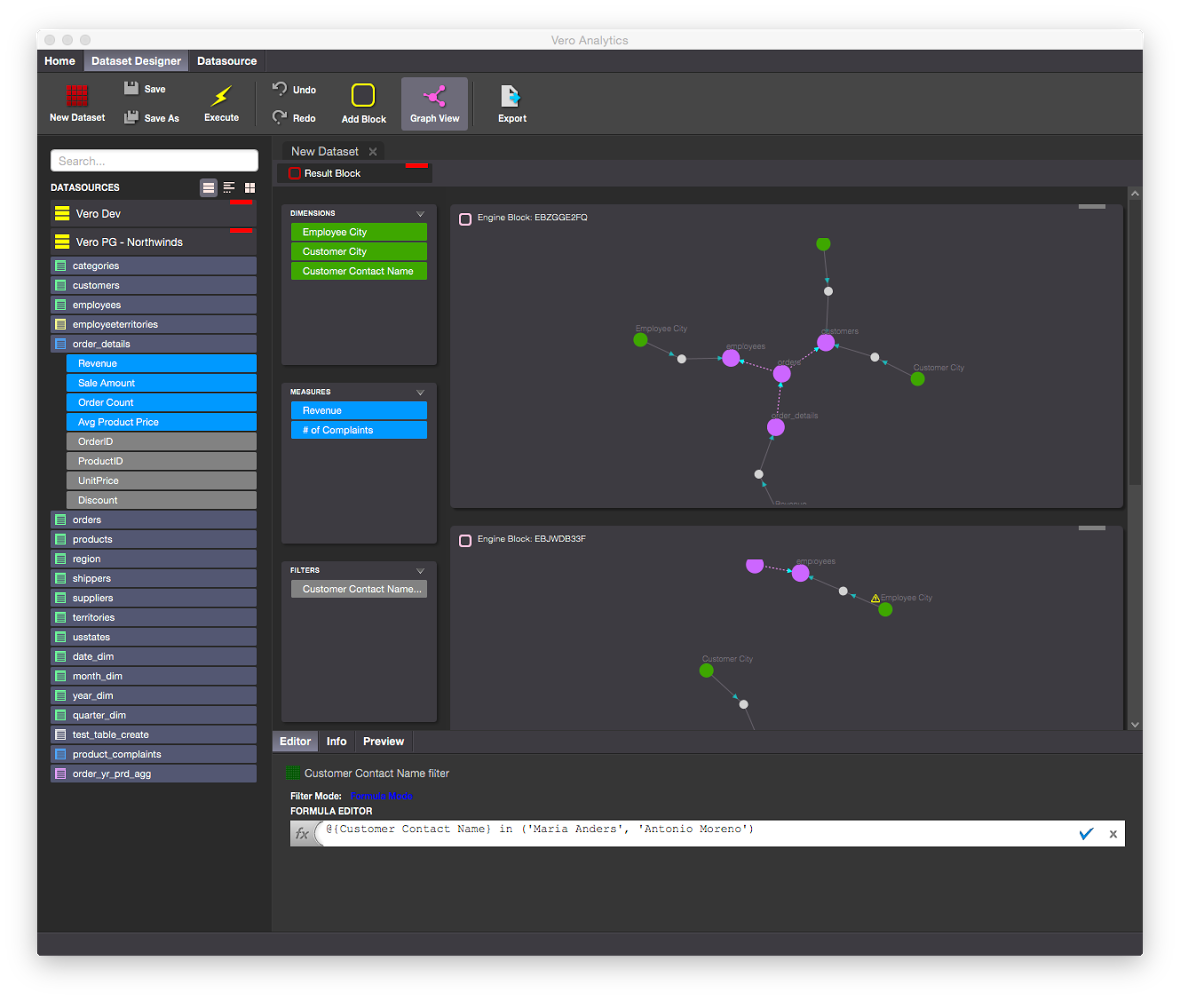1180x1000 pixels.
Task: Select the Customer City green node in top graph
Action: [x=917, y=379]
